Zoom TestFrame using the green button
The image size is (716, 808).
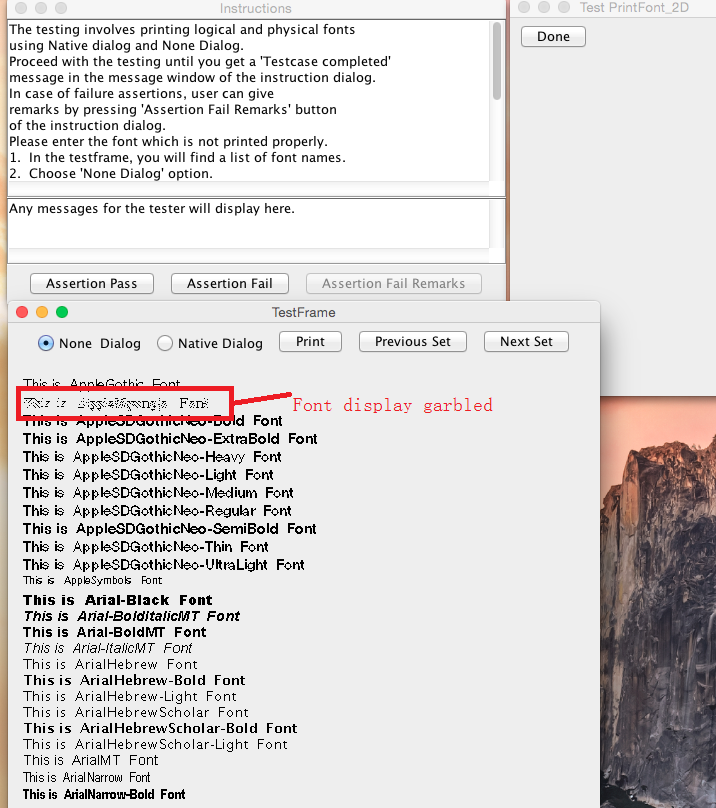[61, 312]
